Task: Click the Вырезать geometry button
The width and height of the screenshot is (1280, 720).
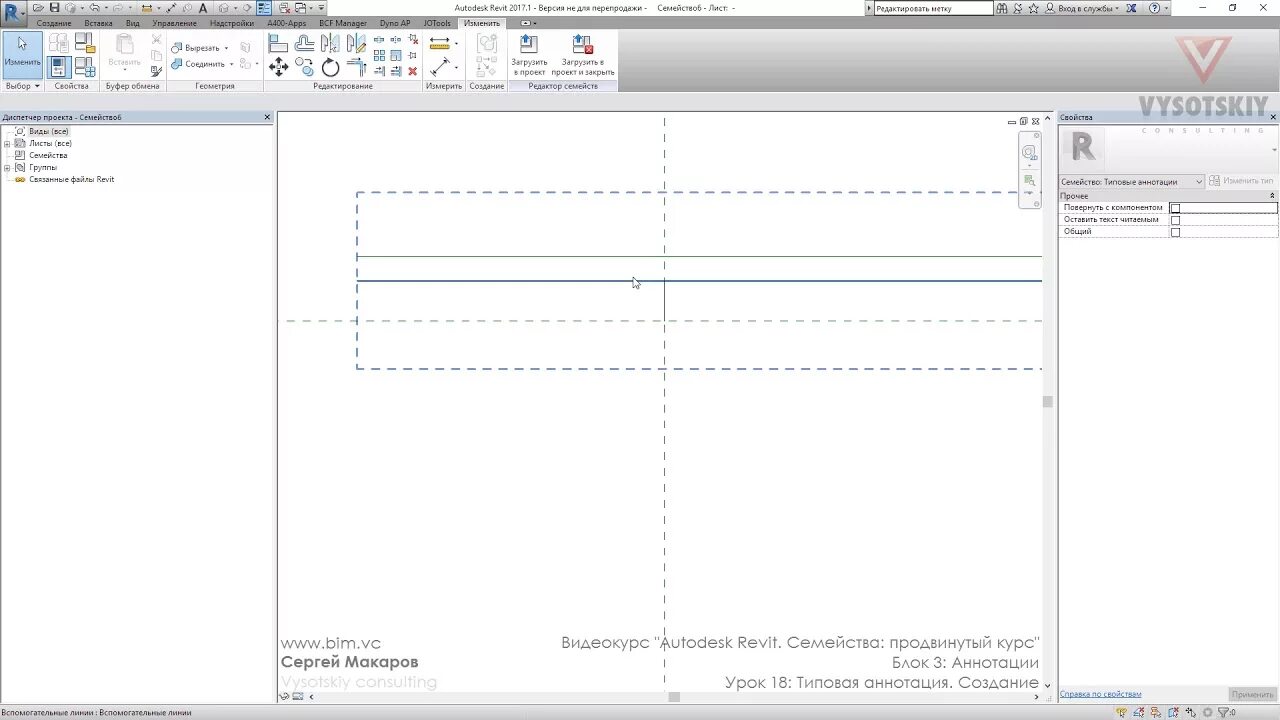Action: point(195,48)
